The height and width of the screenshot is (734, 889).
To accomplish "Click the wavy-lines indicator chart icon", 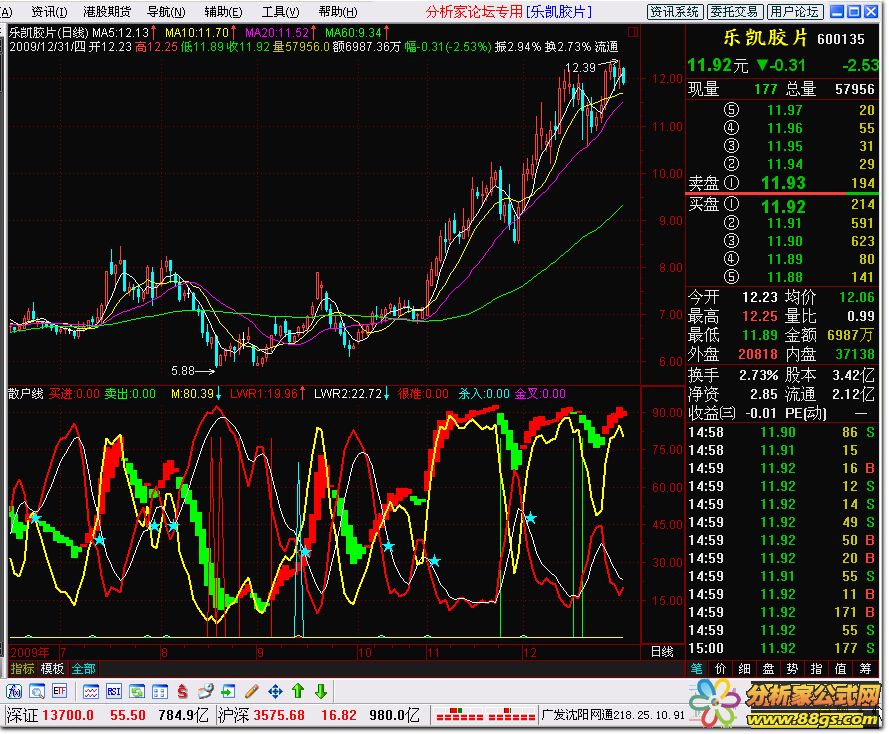I will [91, 691].
